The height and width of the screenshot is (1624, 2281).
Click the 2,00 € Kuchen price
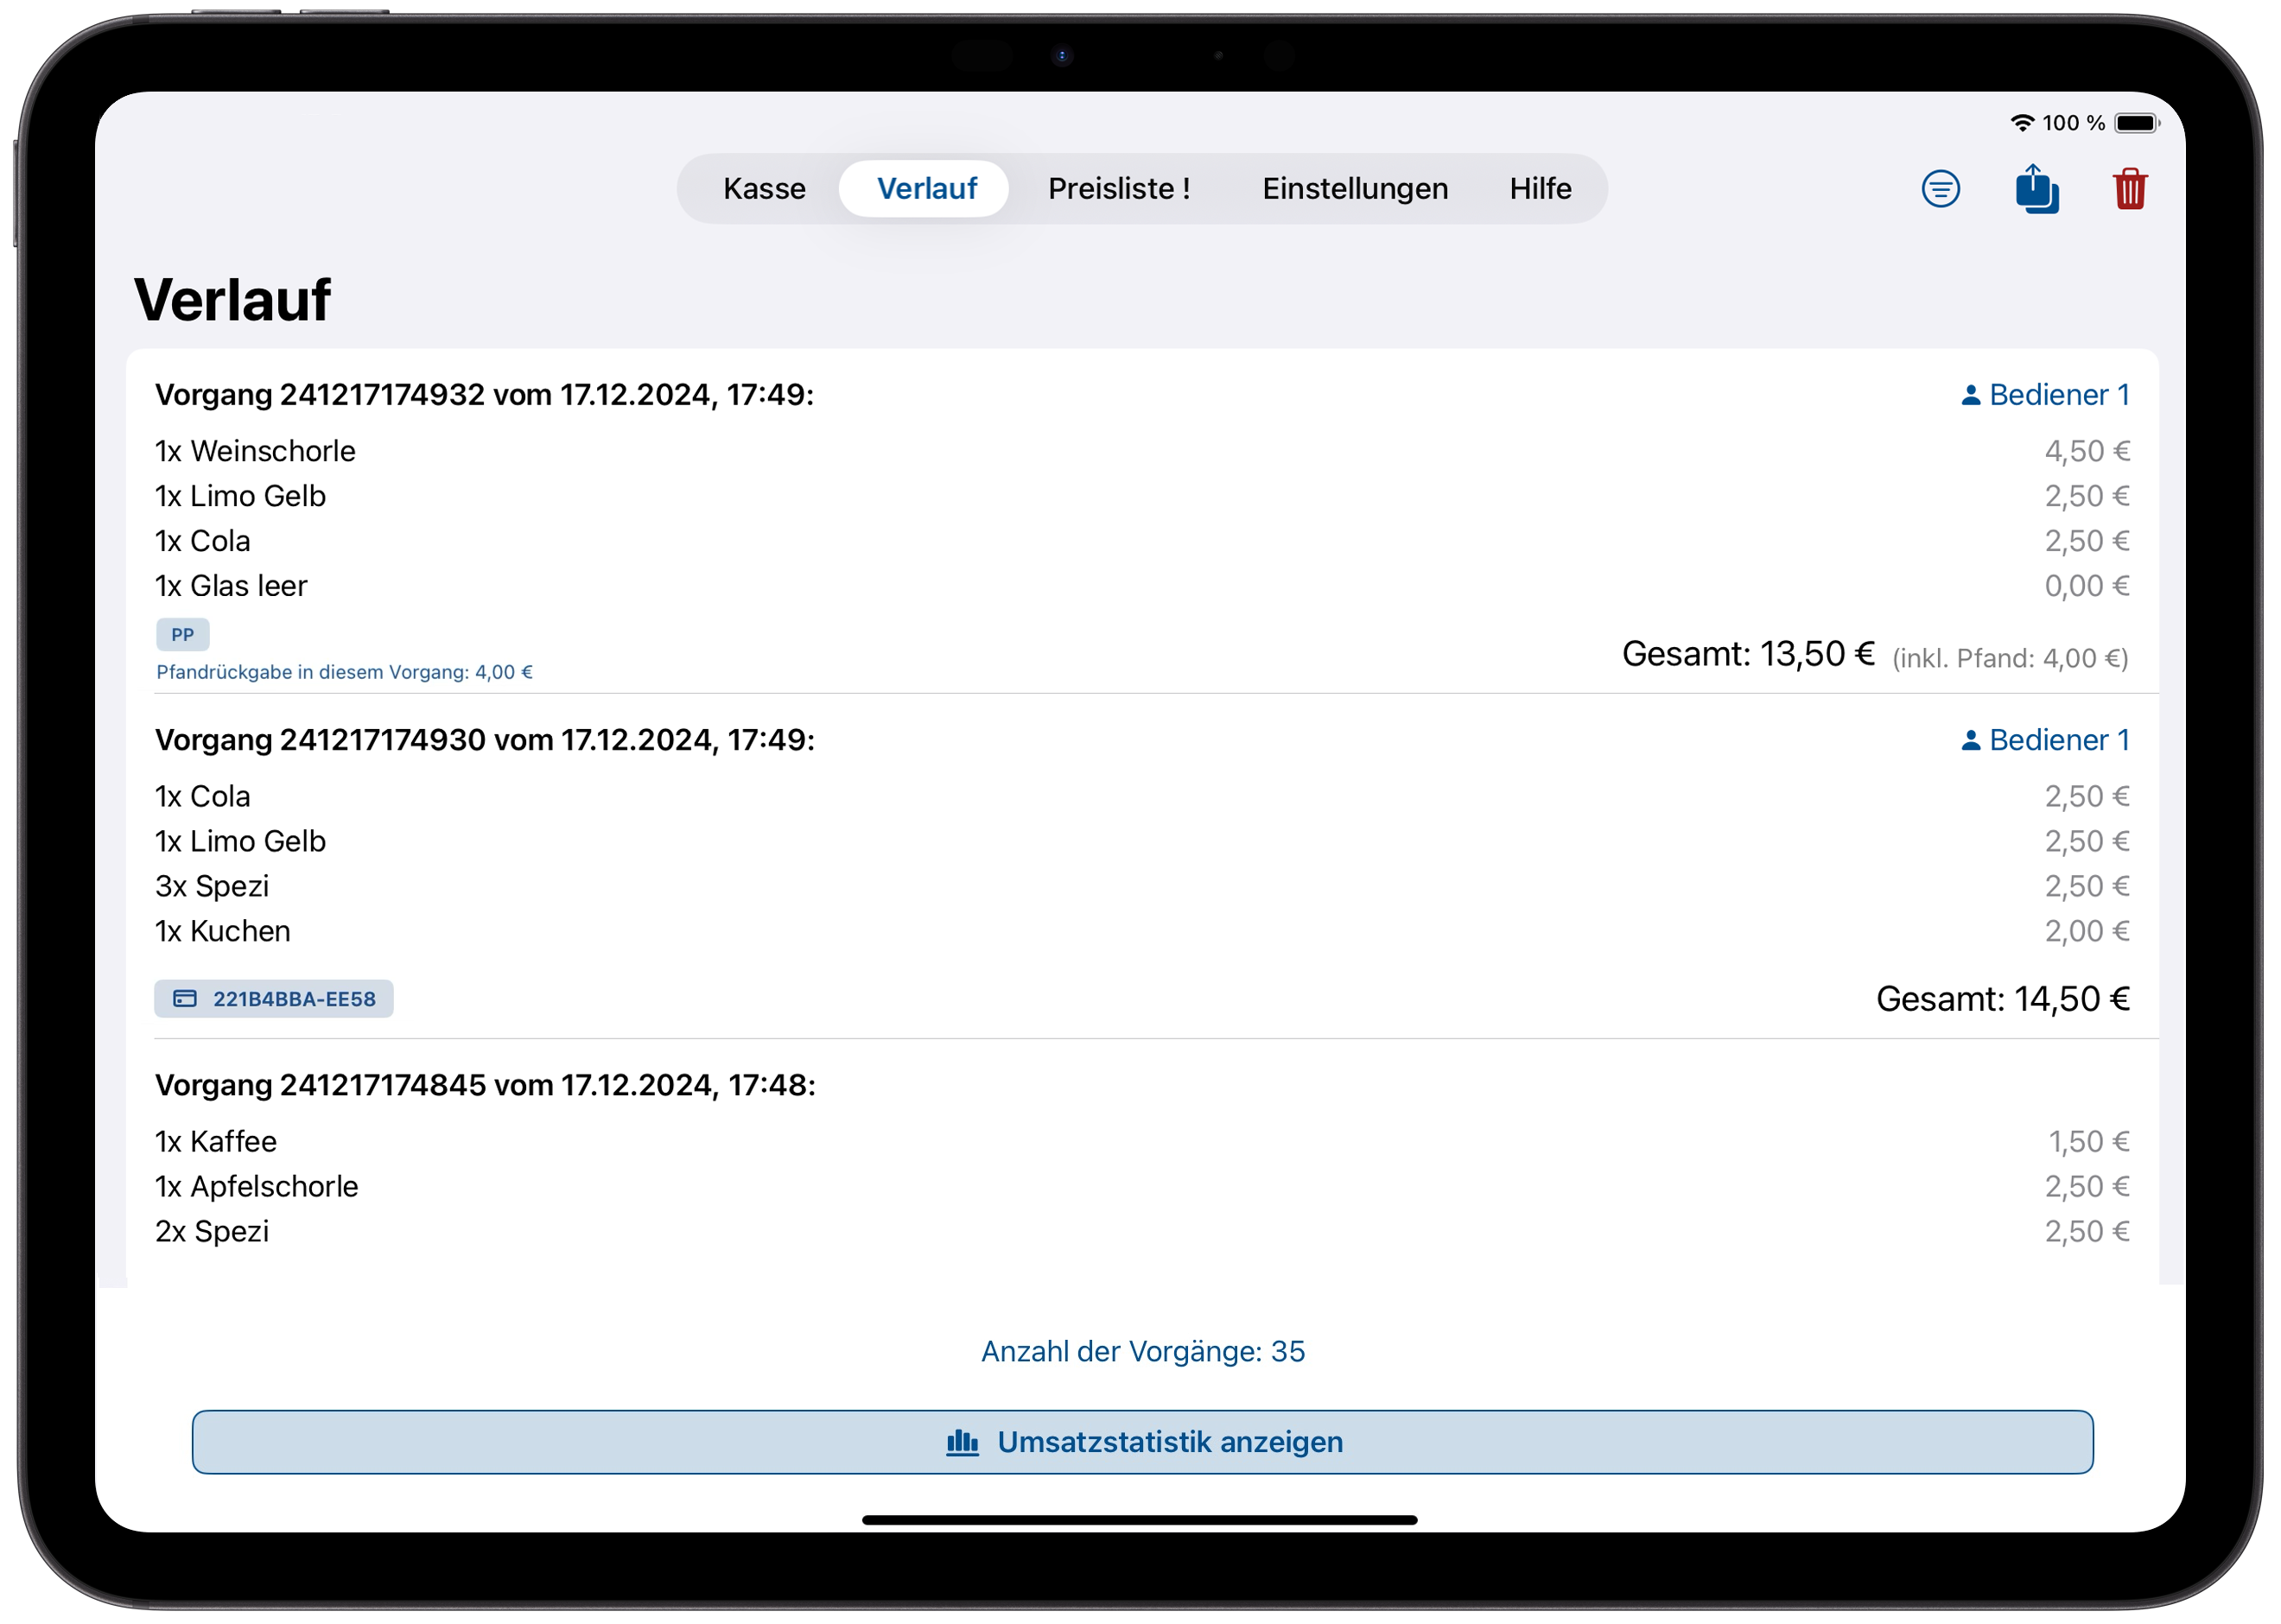pos(2087,931)
